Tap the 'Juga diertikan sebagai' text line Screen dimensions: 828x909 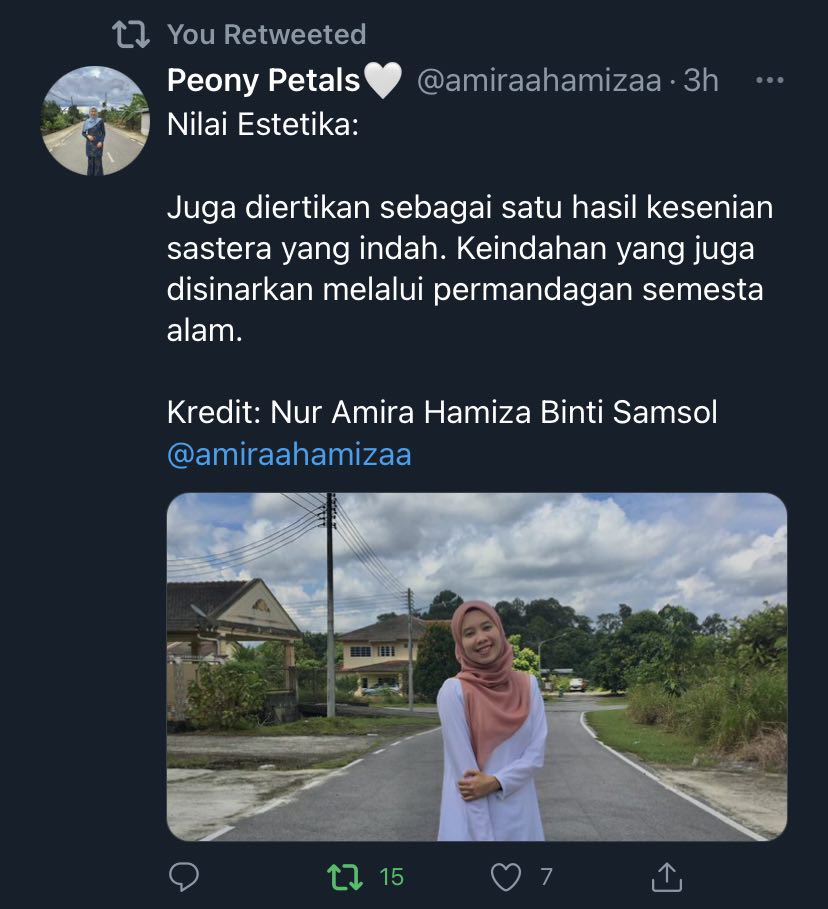click(x=470, y=208)
